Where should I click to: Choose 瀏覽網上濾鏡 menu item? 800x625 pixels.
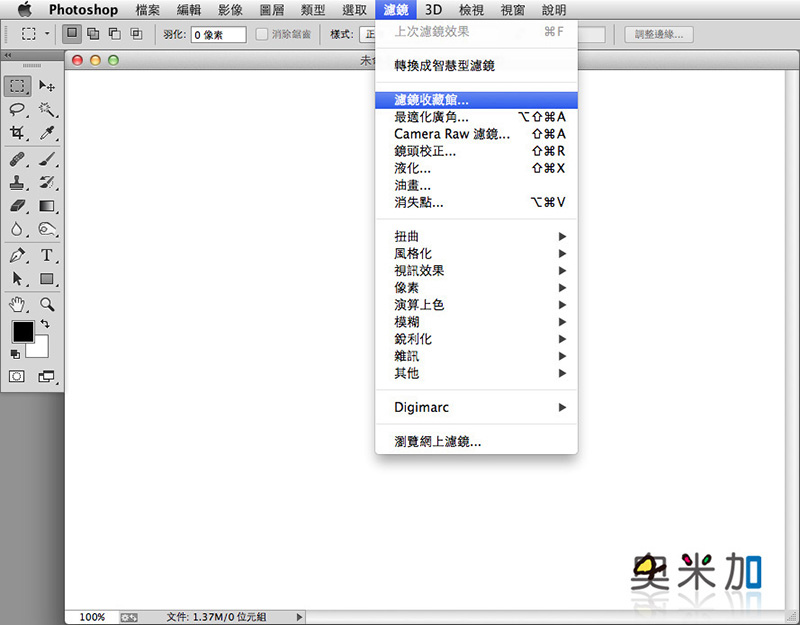pyautogui.click(x=477, y=441)
